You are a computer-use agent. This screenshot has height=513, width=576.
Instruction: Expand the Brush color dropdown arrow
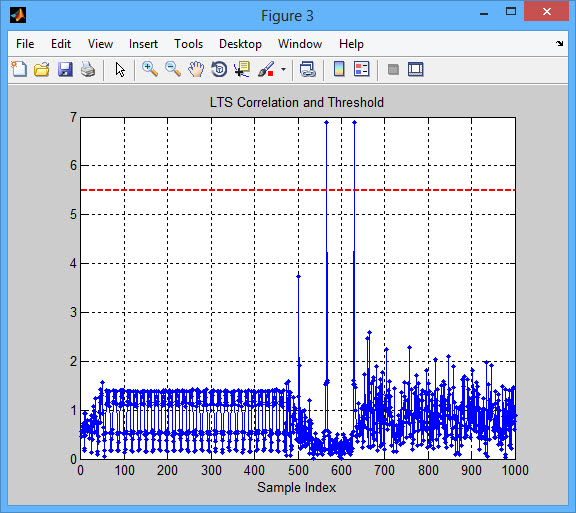point(283,69)
